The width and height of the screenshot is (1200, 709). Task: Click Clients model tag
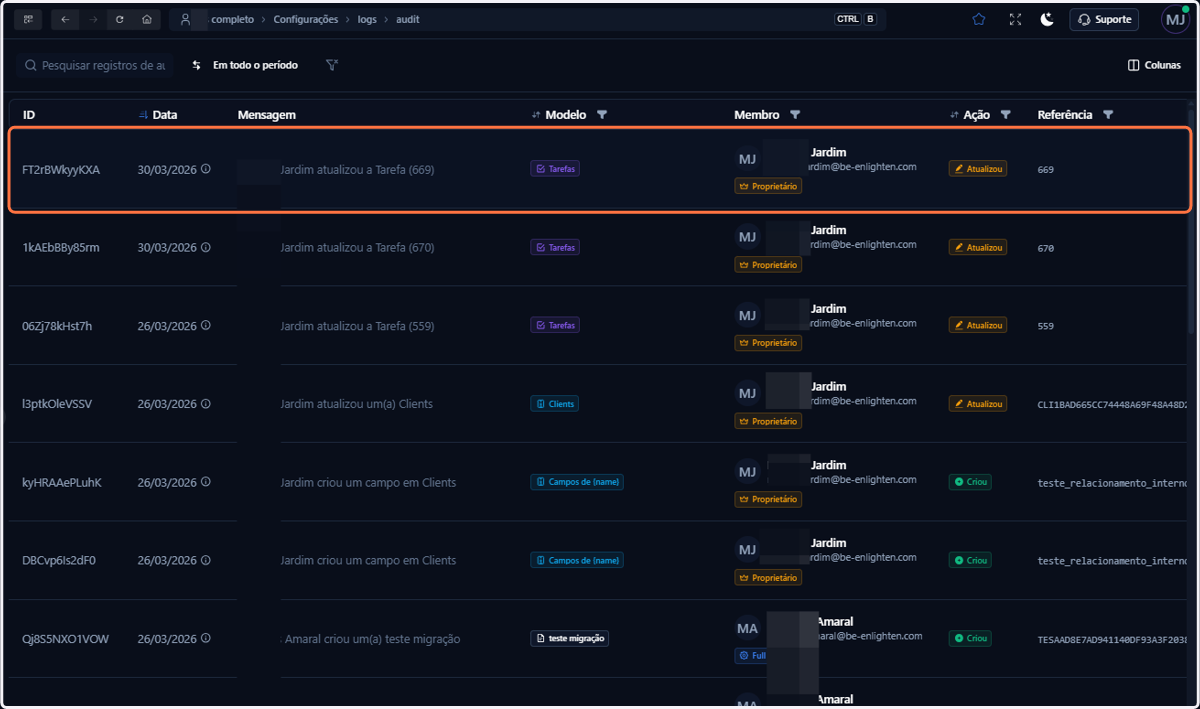[554, 404]
